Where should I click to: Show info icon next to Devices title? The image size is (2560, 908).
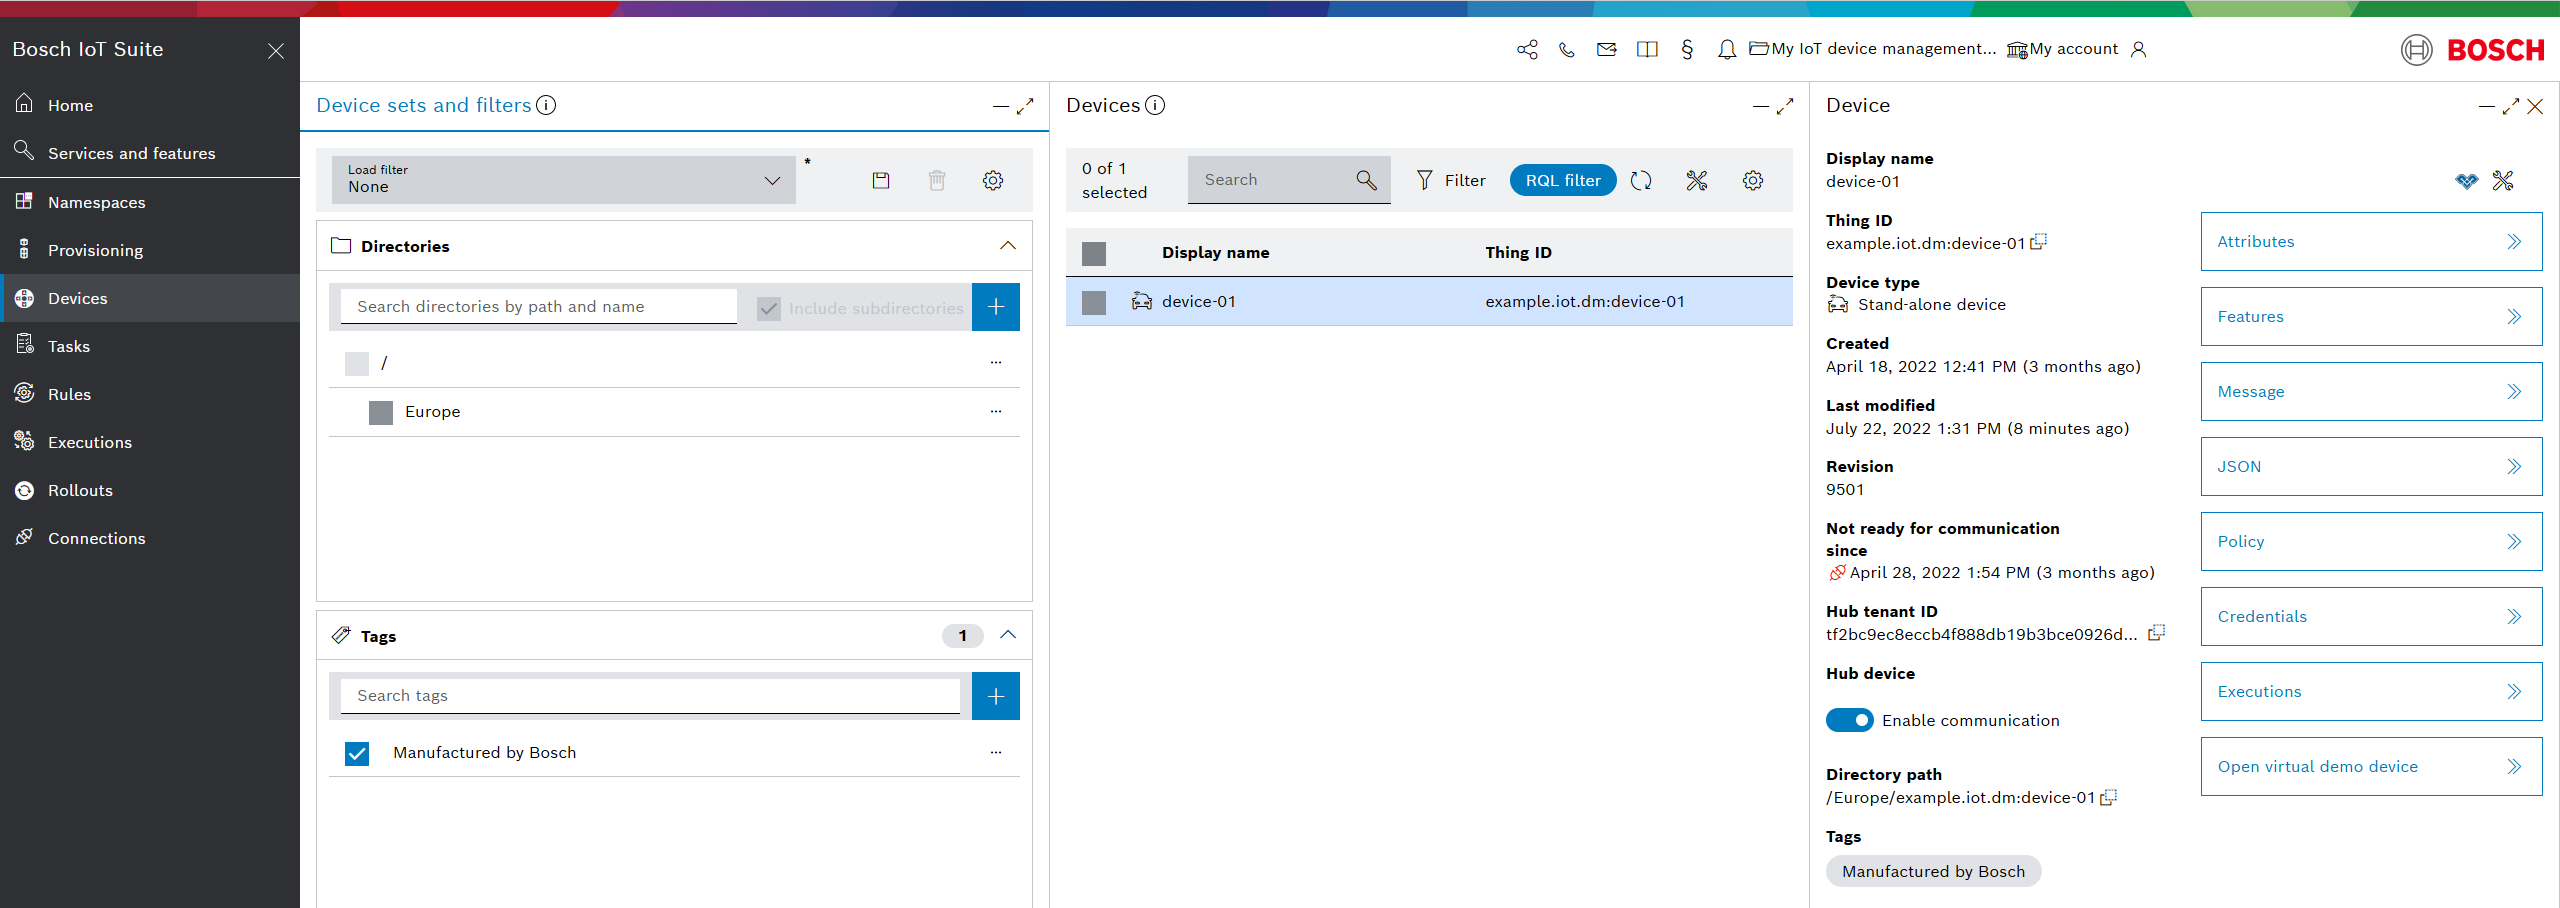coord(1155,105)
